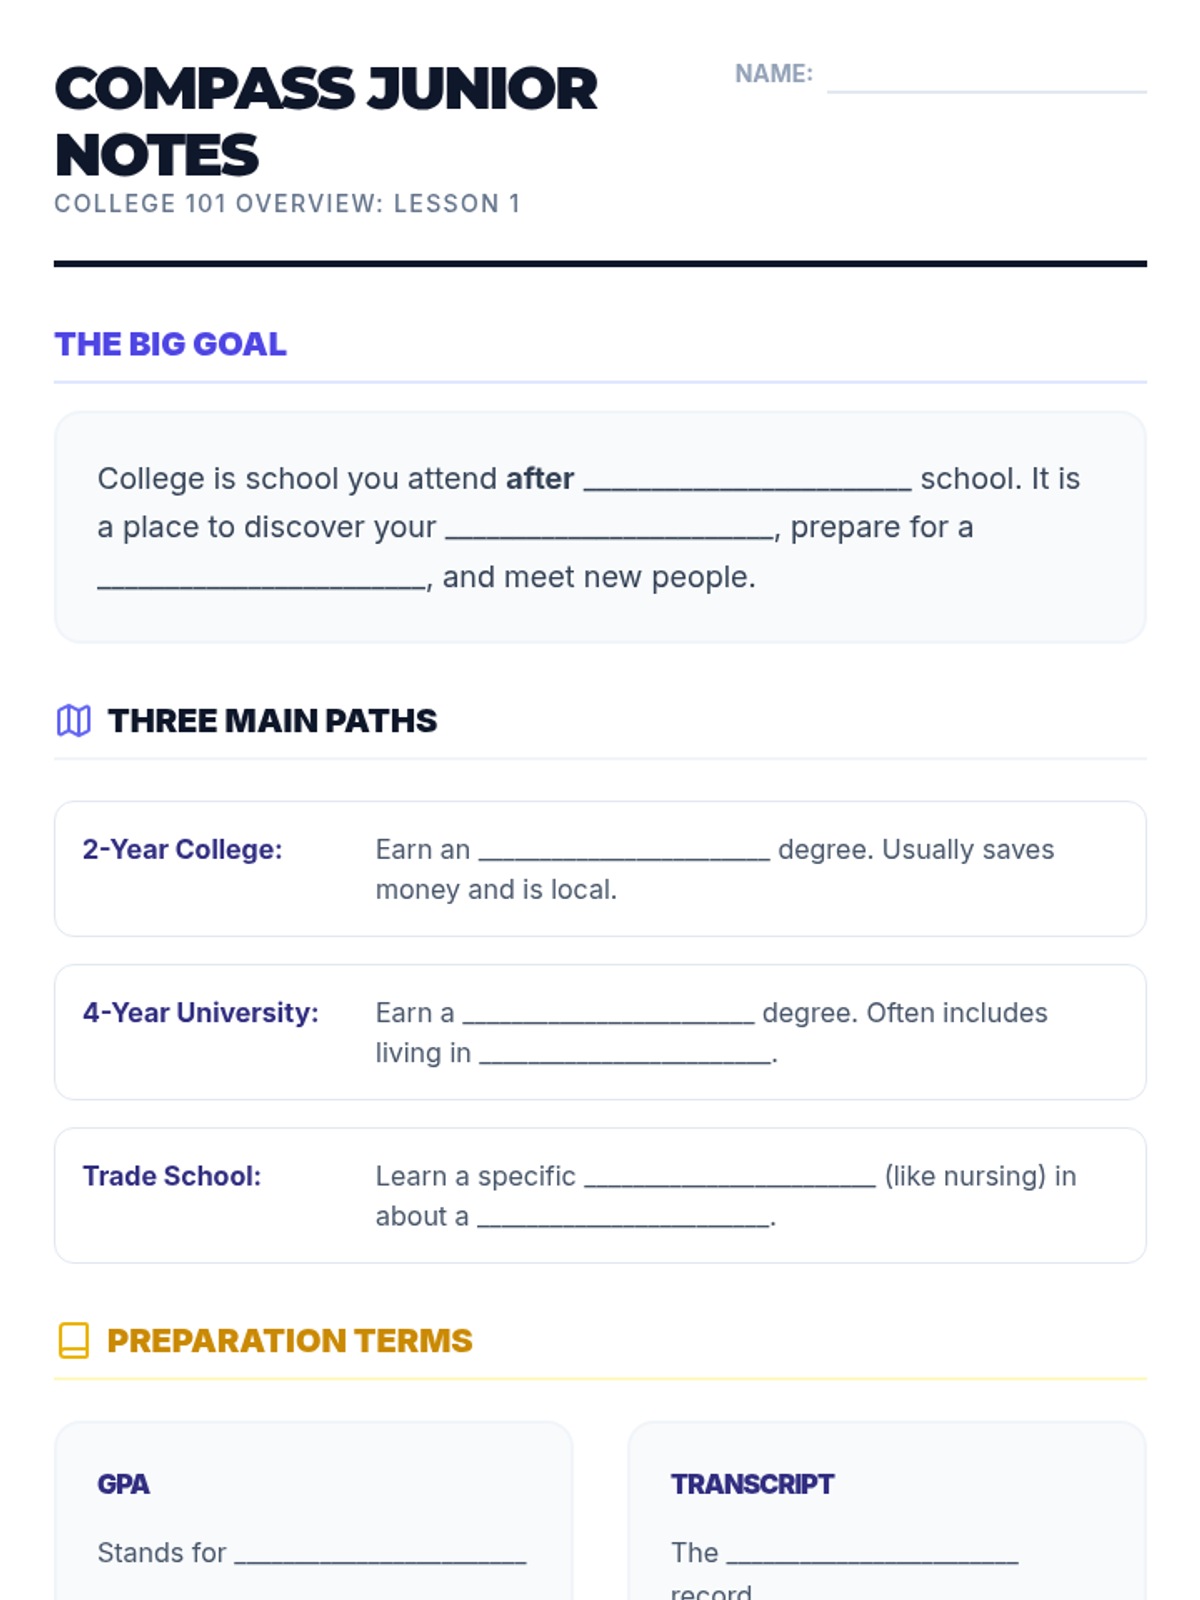This screenshot has width=1200, height=1600.
Task: Select the 2-Year College label
Action: (182, 849)
